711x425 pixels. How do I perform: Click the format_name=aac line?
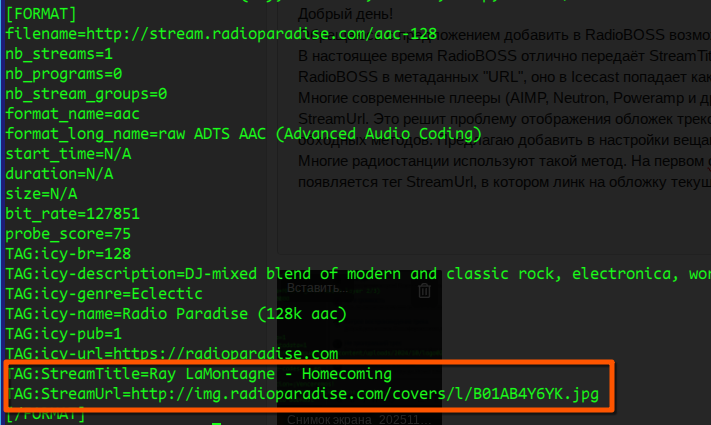click(x=68, y=114)
